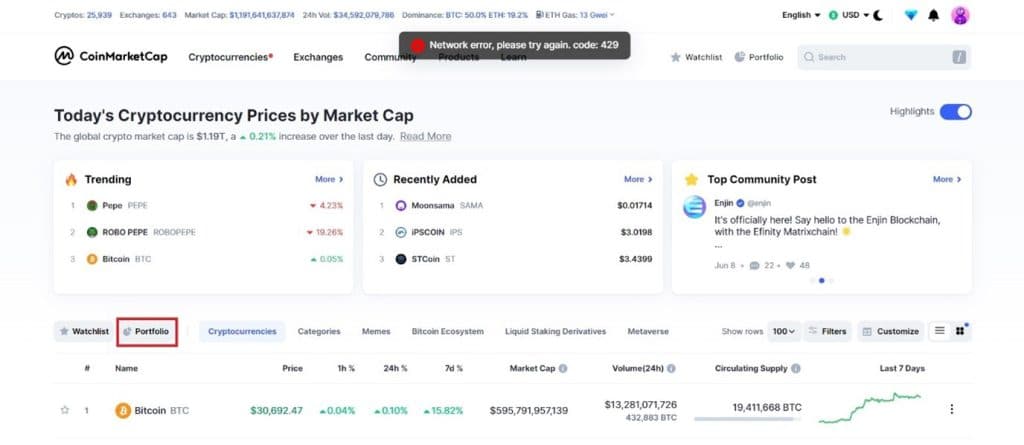Click the slash shortcut icon in search
This screenshot has height=445, width=1024.
click(959, 57)
